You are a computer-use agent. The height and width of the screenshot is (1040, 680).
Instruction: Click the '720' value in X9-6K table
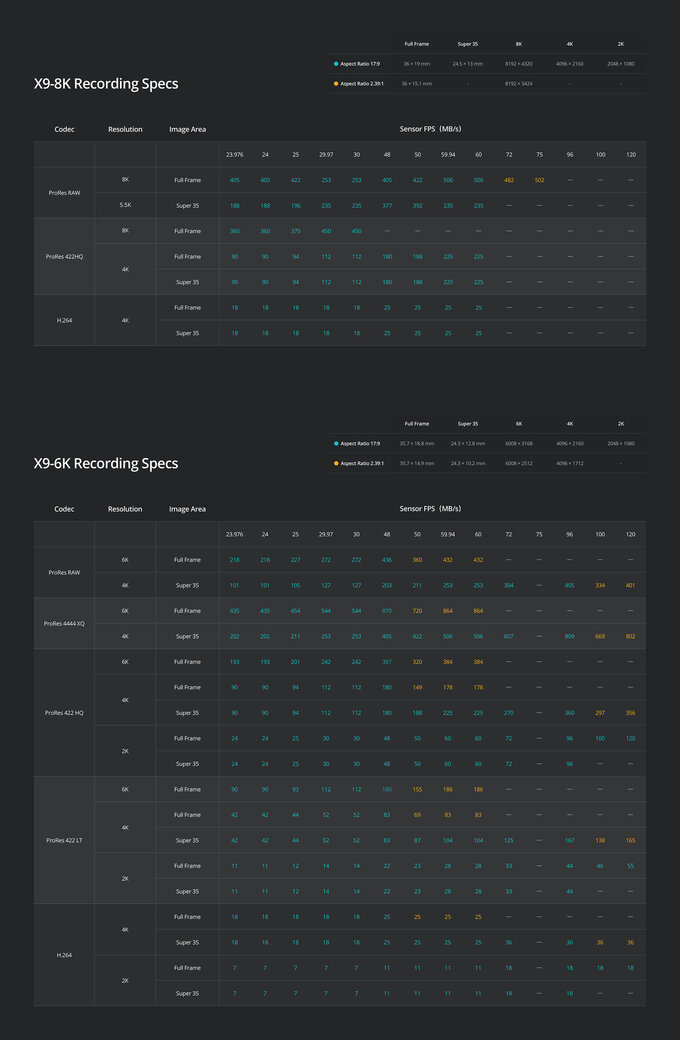417,611
